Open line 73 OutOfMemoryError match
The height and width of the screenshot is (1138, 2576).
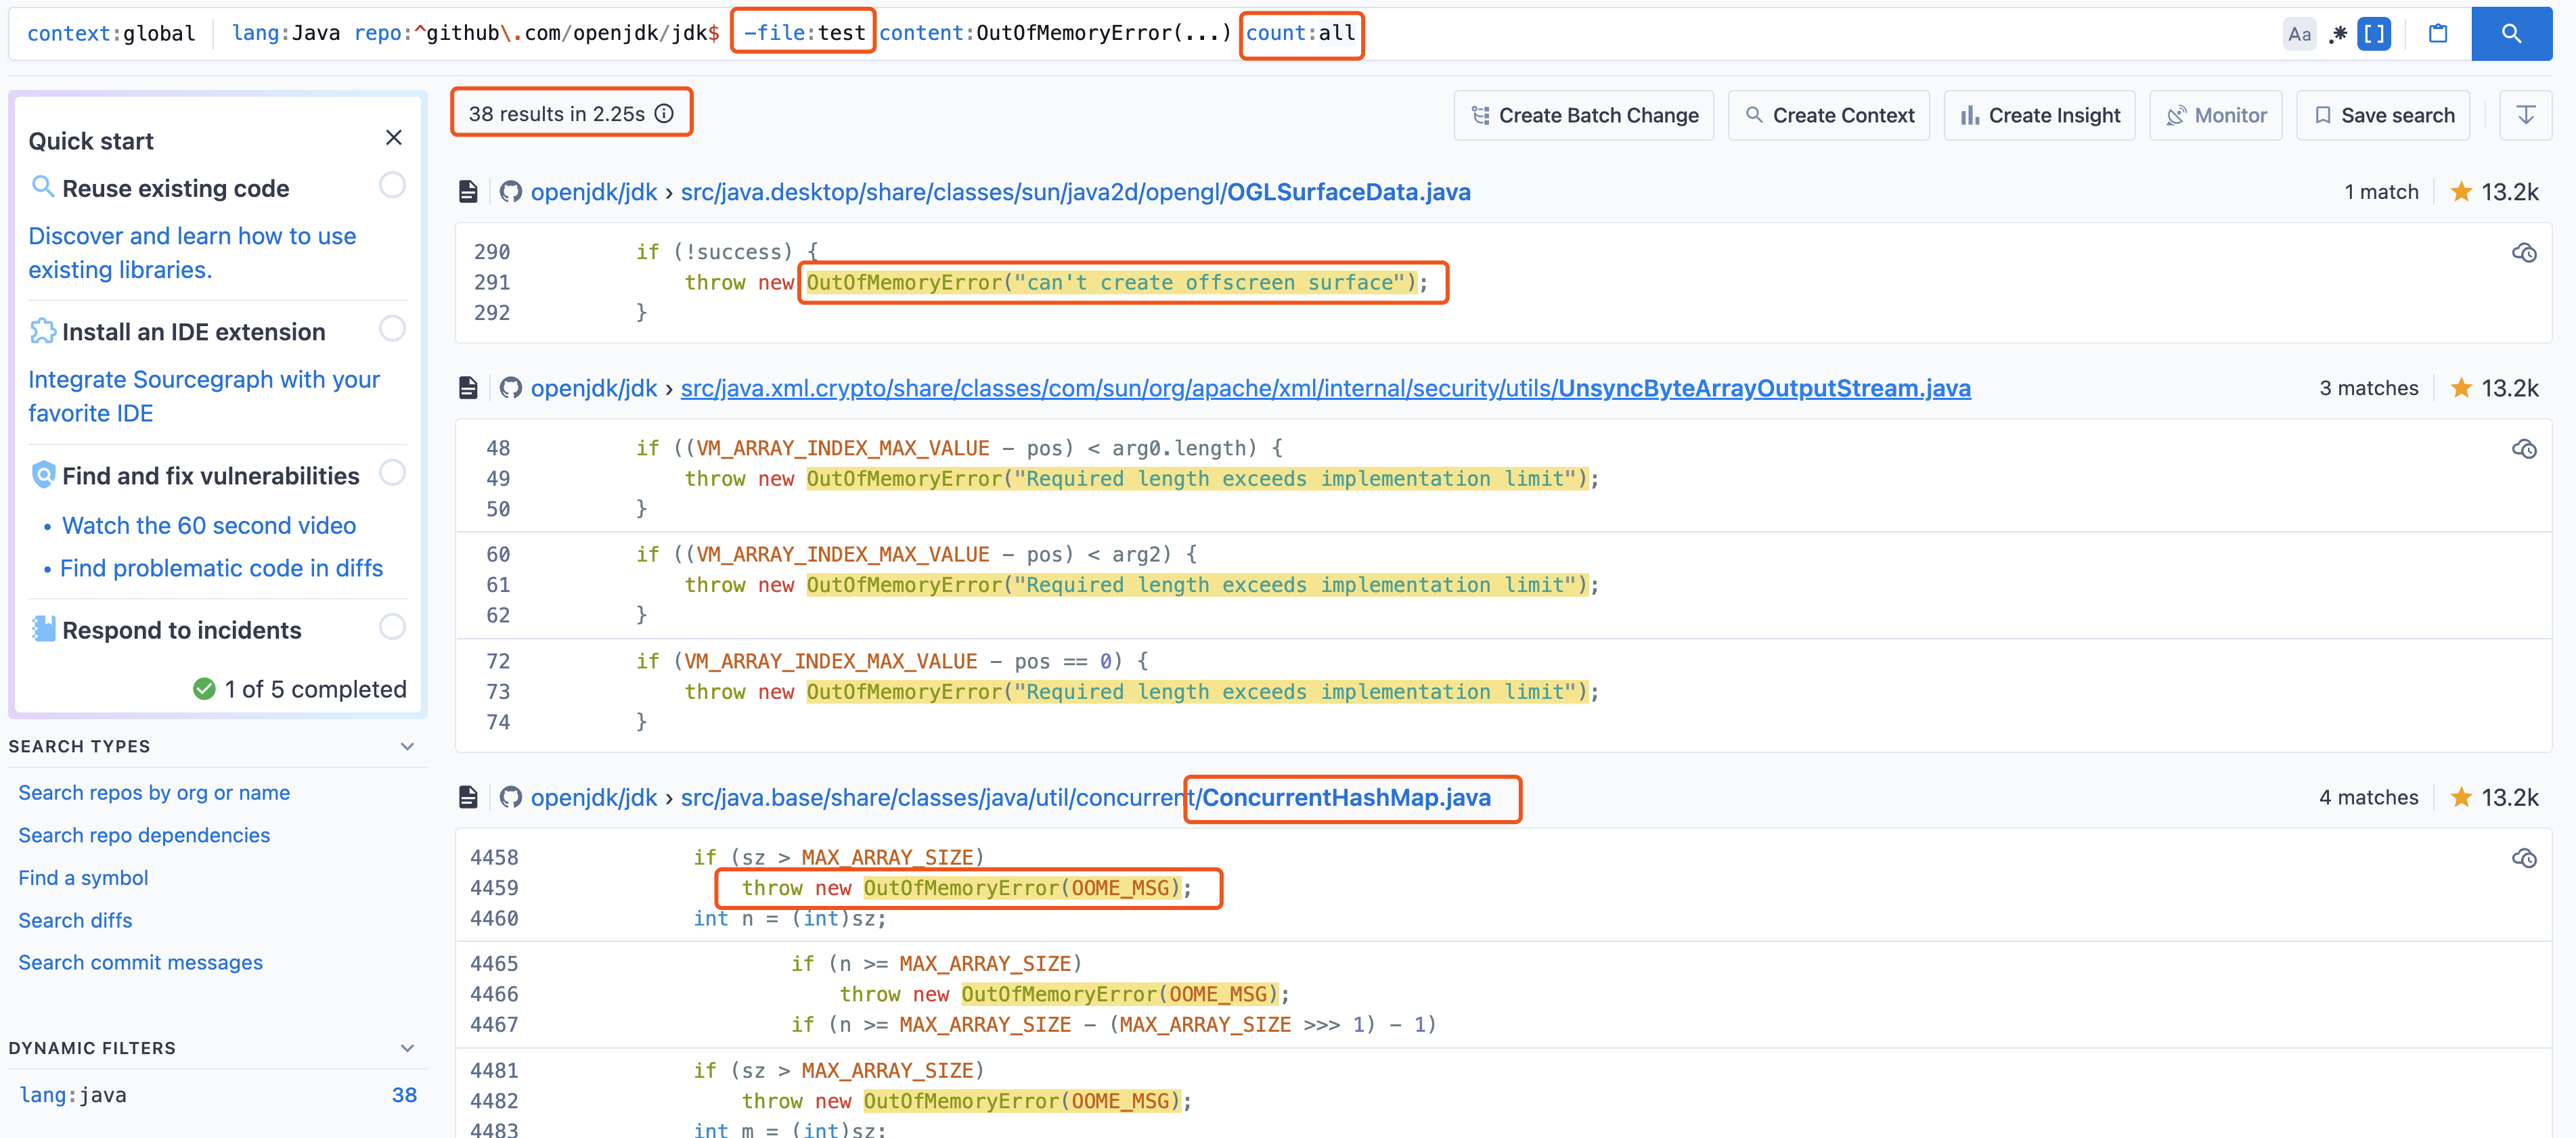point(1197,692)
